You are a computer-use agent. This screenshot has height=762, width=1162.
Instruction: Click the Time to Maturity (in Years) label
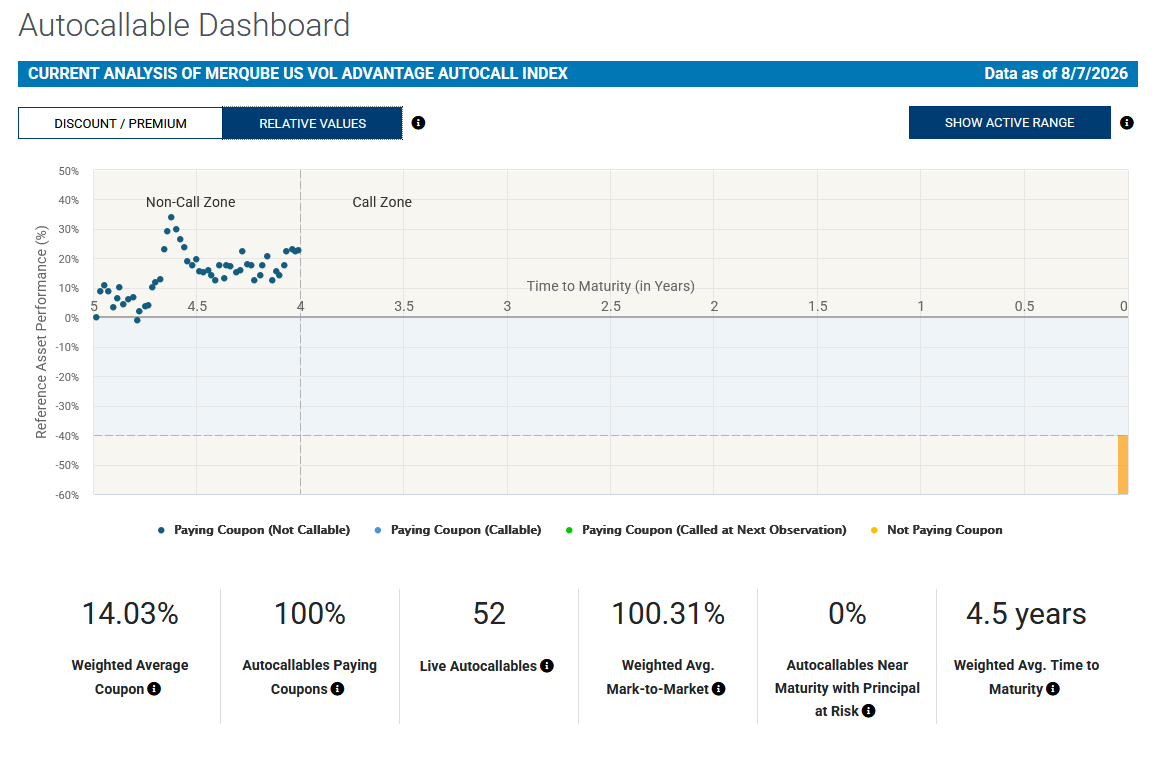coord(611,286)
